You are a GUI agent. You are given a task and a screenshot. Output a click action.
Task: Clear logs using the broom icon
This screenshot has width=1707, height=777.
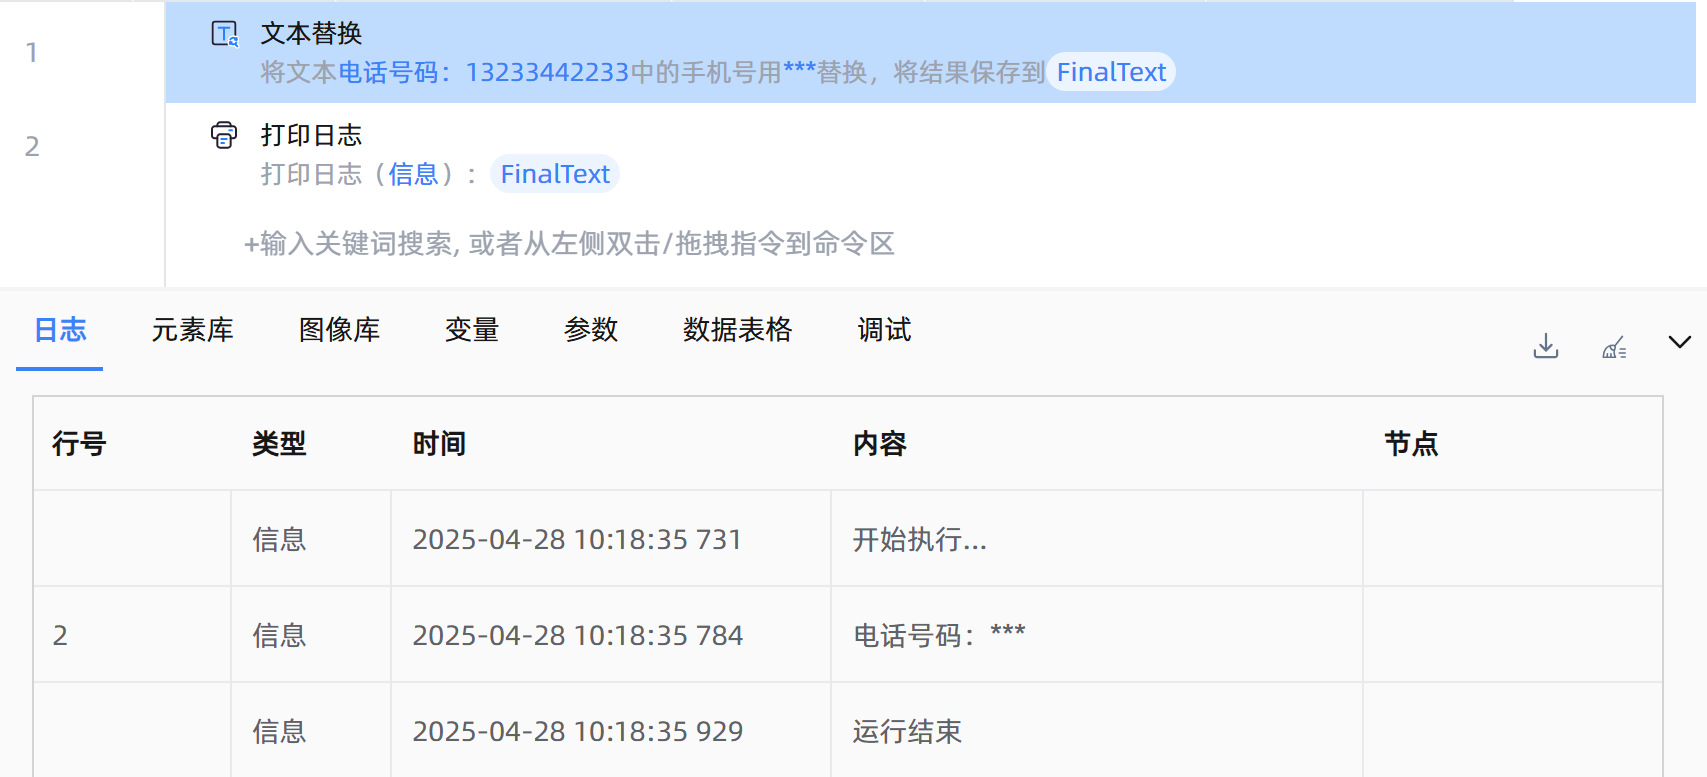pyautogui.click(x=1614, y=347)
